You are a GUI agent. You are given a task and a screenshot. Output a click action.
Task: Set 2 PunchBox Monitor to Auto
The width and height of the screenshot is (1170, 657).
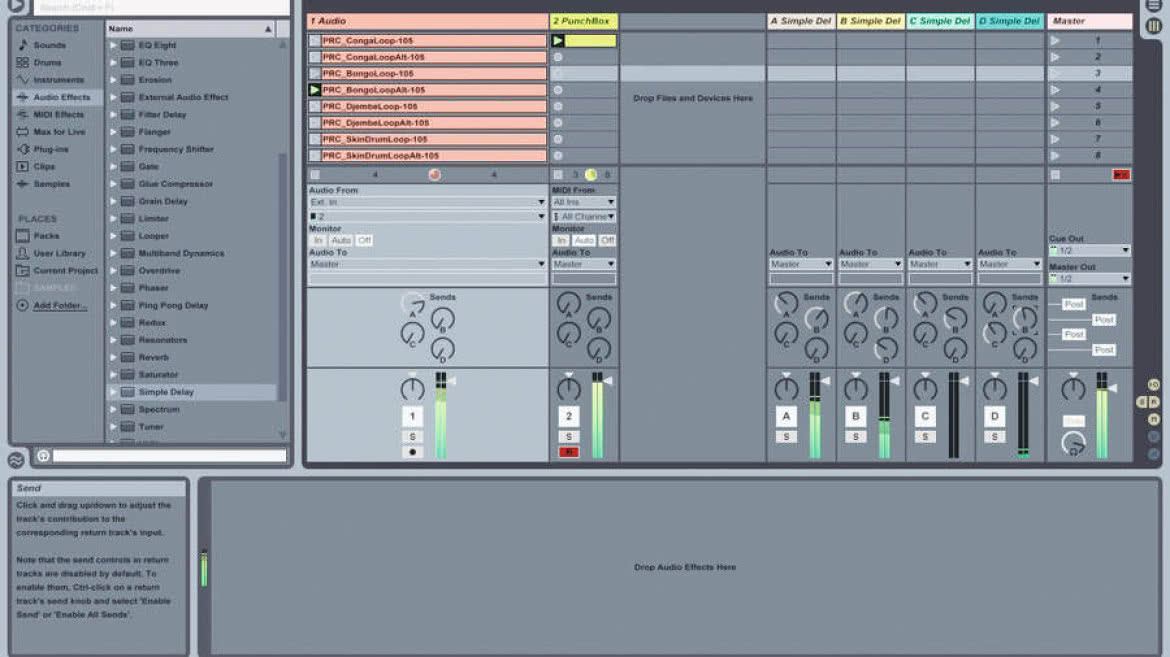coord(584,240)
